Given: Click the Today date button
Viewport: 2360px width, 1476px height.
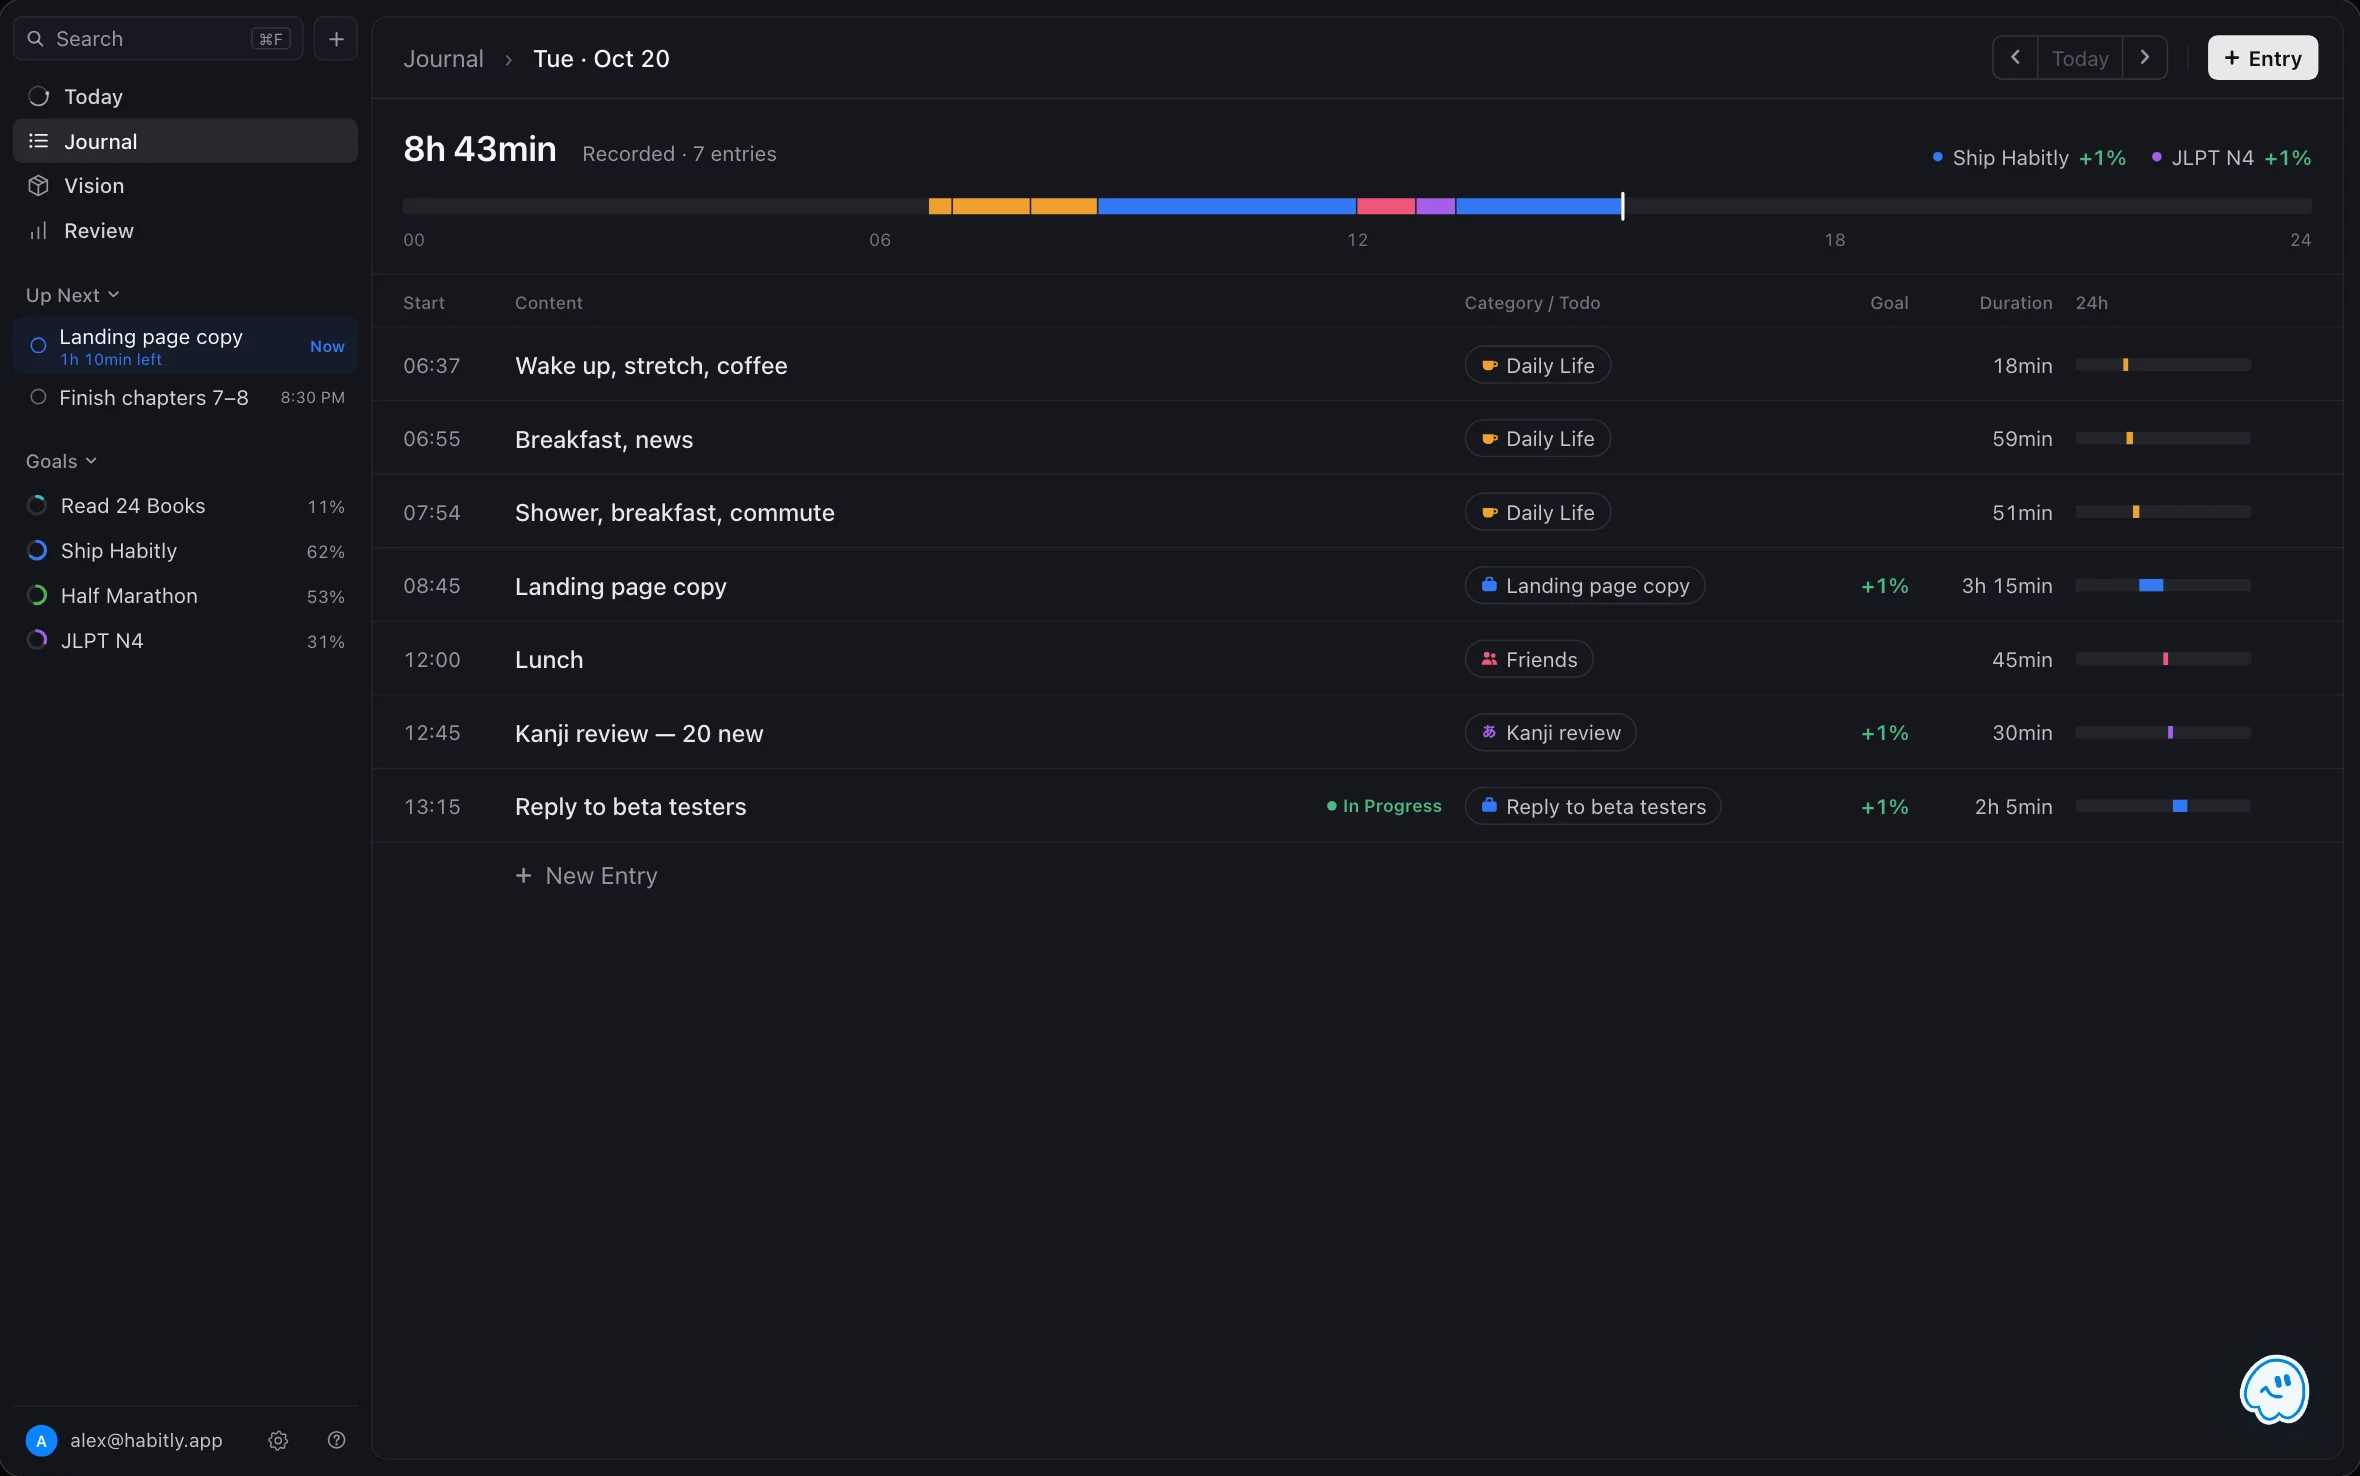Looking at the screenshot, I should [x=2079, y=58].
